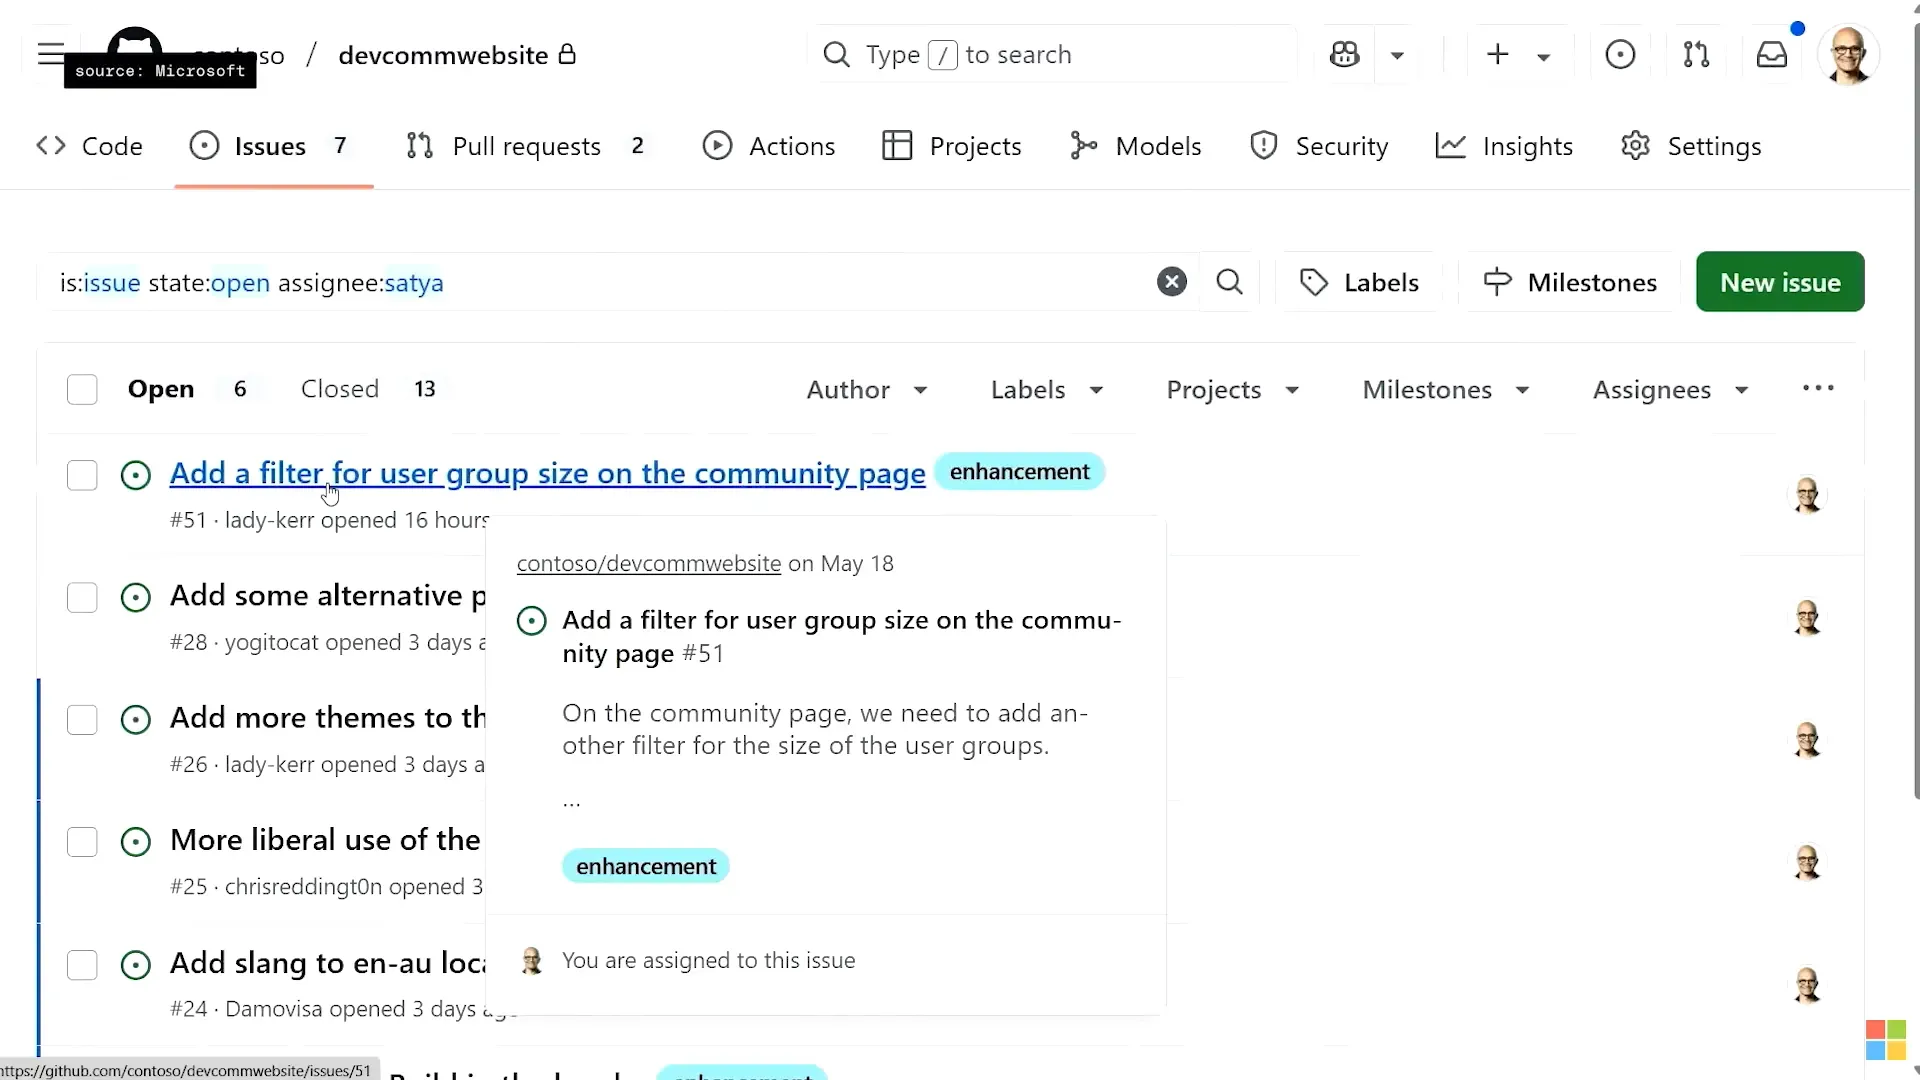Open the Copilot chat icon
This screenshot has width=1920, height=1080.
point(1345,55)
